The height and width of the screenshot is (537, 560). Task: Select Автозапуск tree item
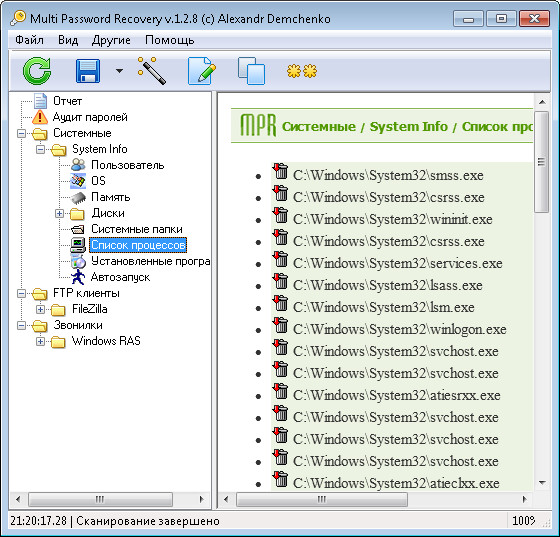click(x=120, y=277)
